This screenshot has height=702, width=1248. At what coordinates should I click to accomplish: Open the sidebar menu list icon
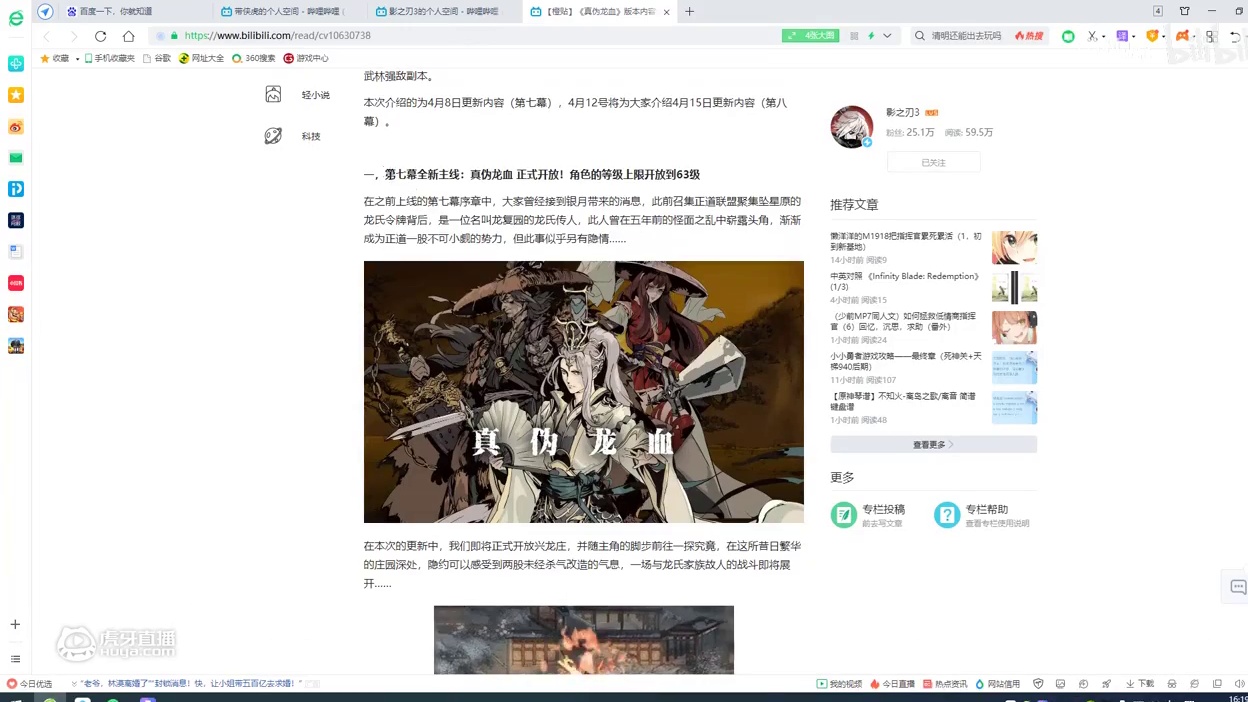(15, 659)
